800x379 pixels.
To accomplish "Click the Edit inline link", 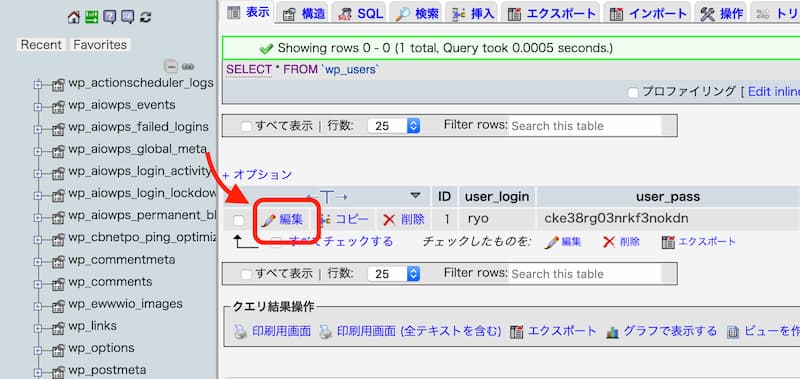I will tap(774, 92).
